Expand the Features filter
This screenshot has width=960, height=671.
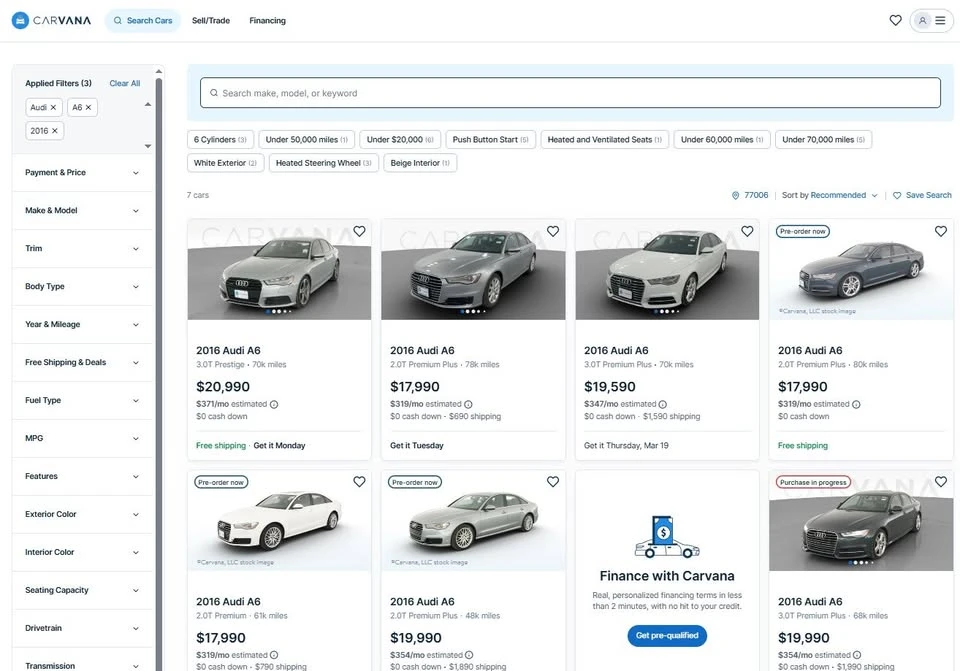(x=83, y=476)
